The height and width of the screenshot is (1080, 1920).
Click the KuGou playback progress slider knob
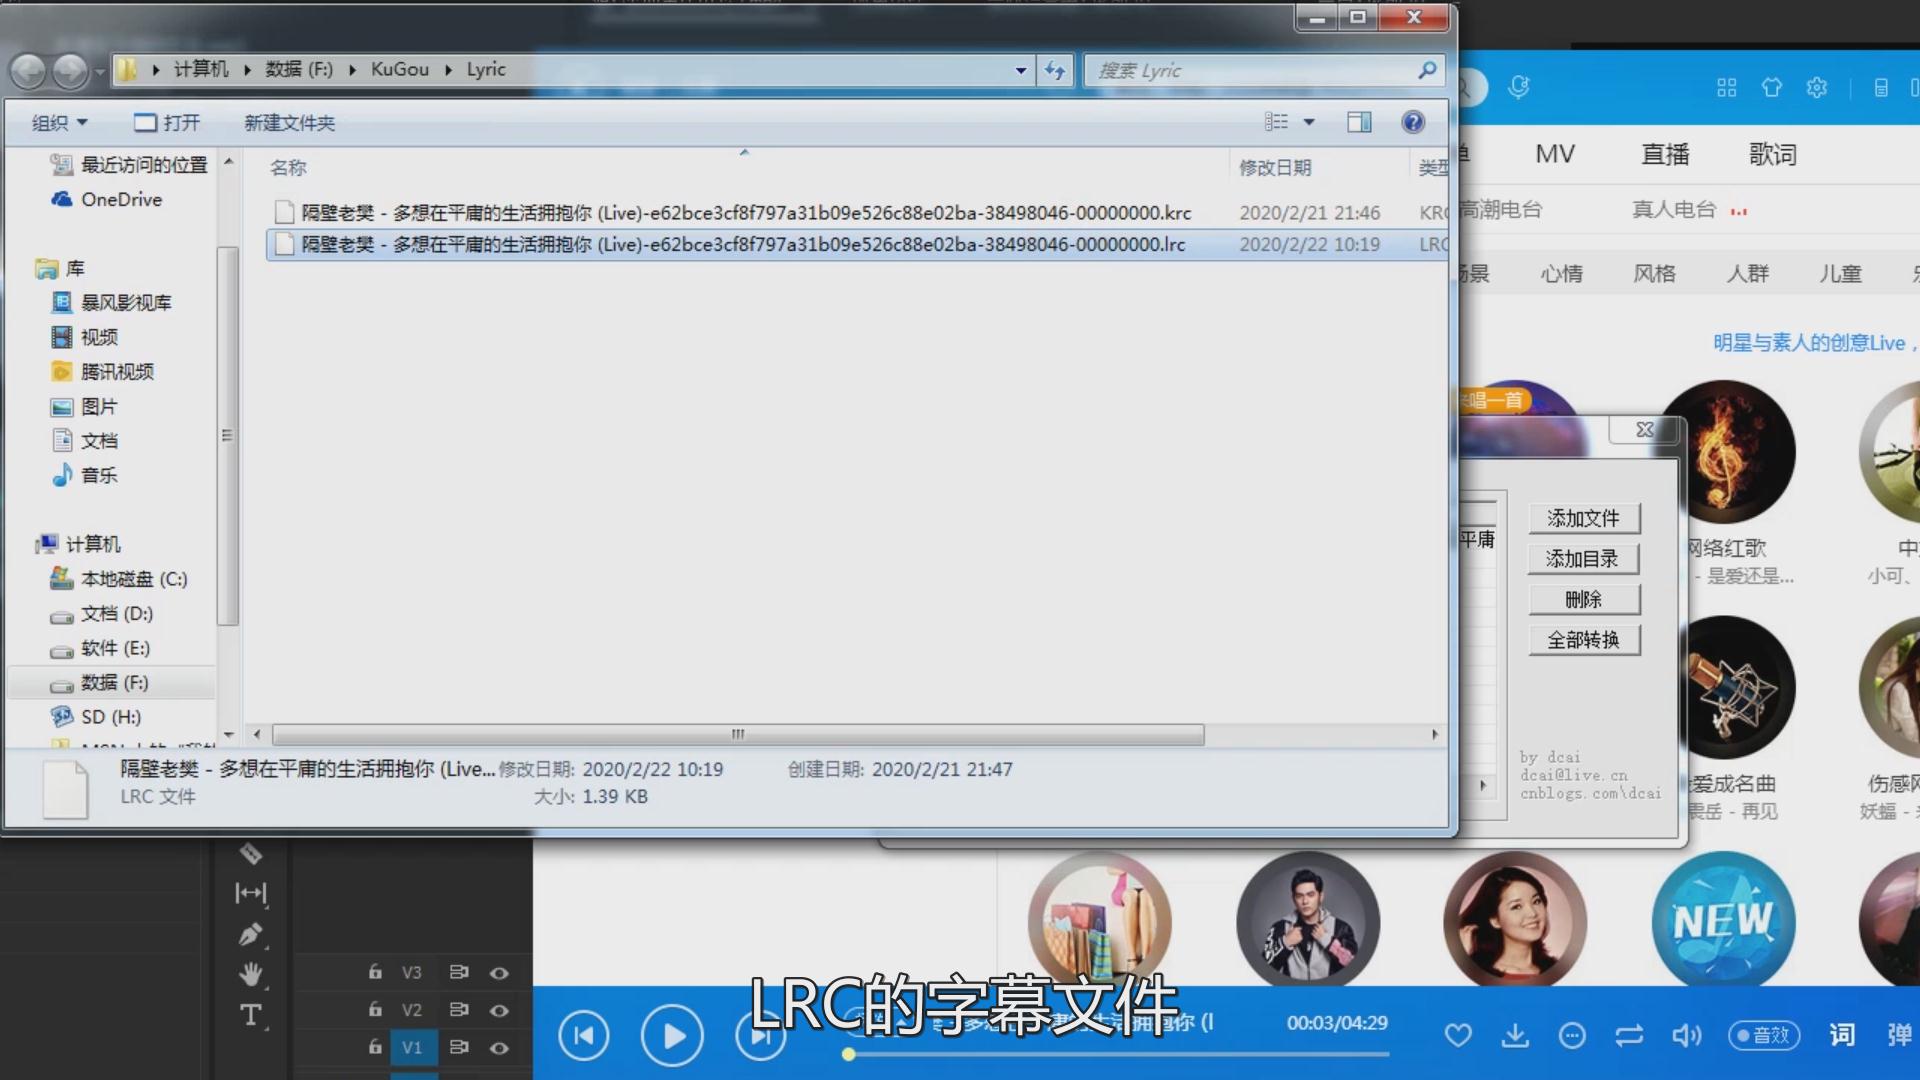point(848,1054)
